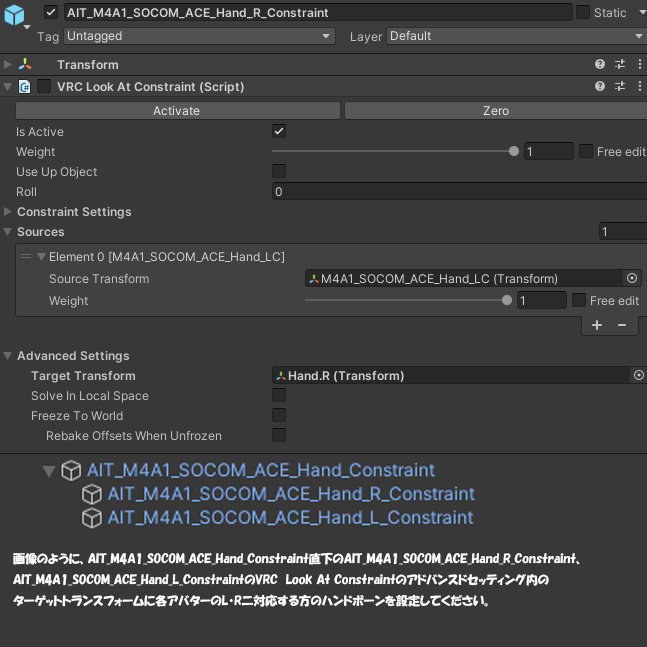This screenshot has width=647, height=647.
Task: Toggle the Is Active checkbox
Action: coord(279,131)
